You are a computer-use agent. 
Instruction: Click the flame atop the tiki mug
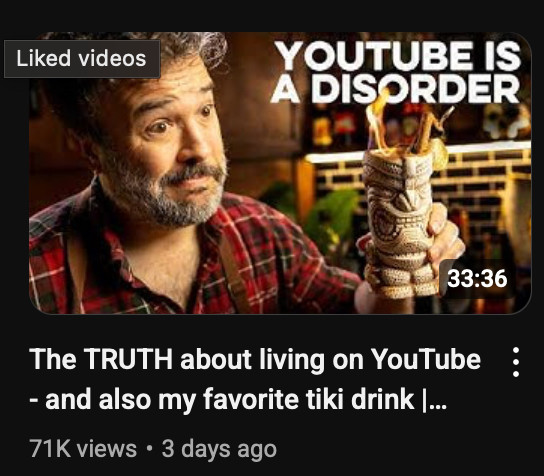(x=382, y=121)
